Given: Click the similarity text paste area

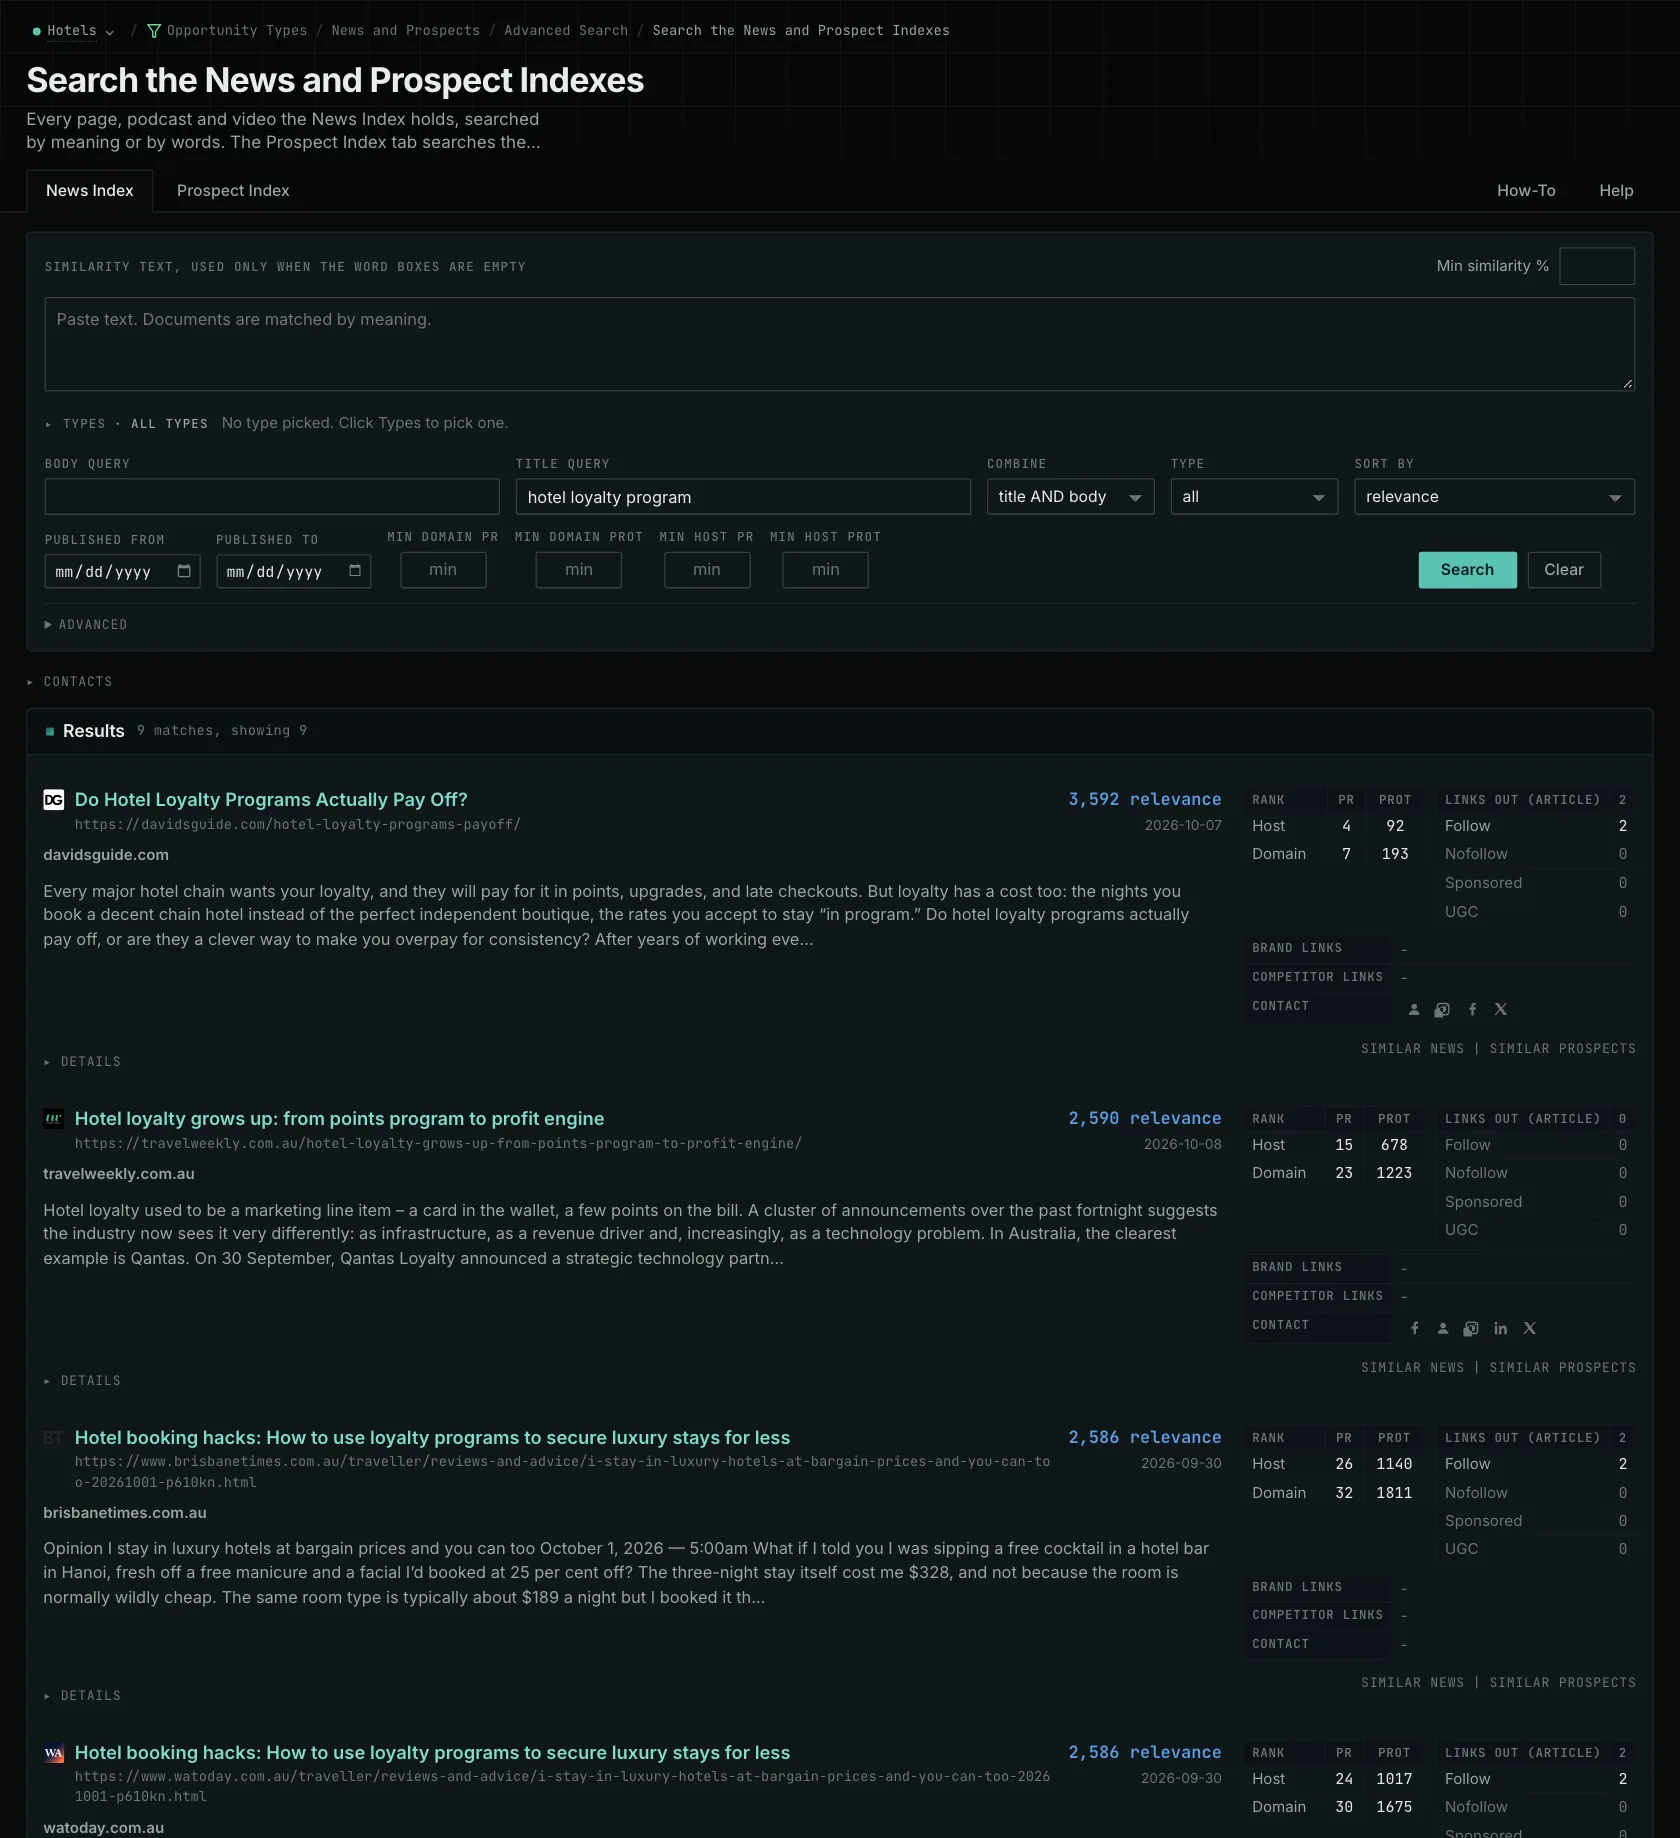Looking at the screenshot, I should (x=840, y=344).
